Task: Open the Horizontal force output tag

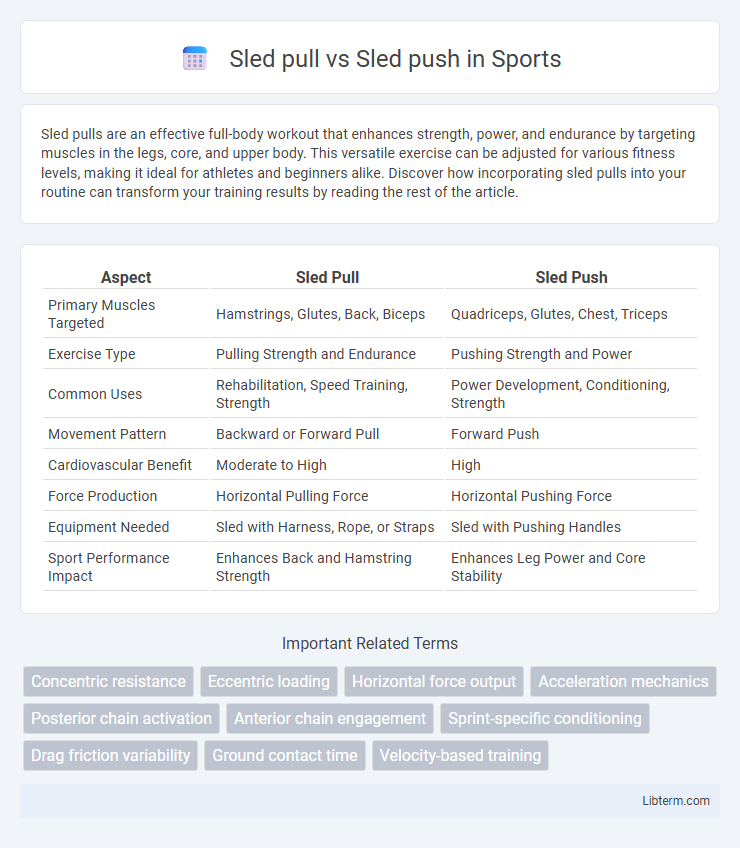Action: tap(434, 681)
